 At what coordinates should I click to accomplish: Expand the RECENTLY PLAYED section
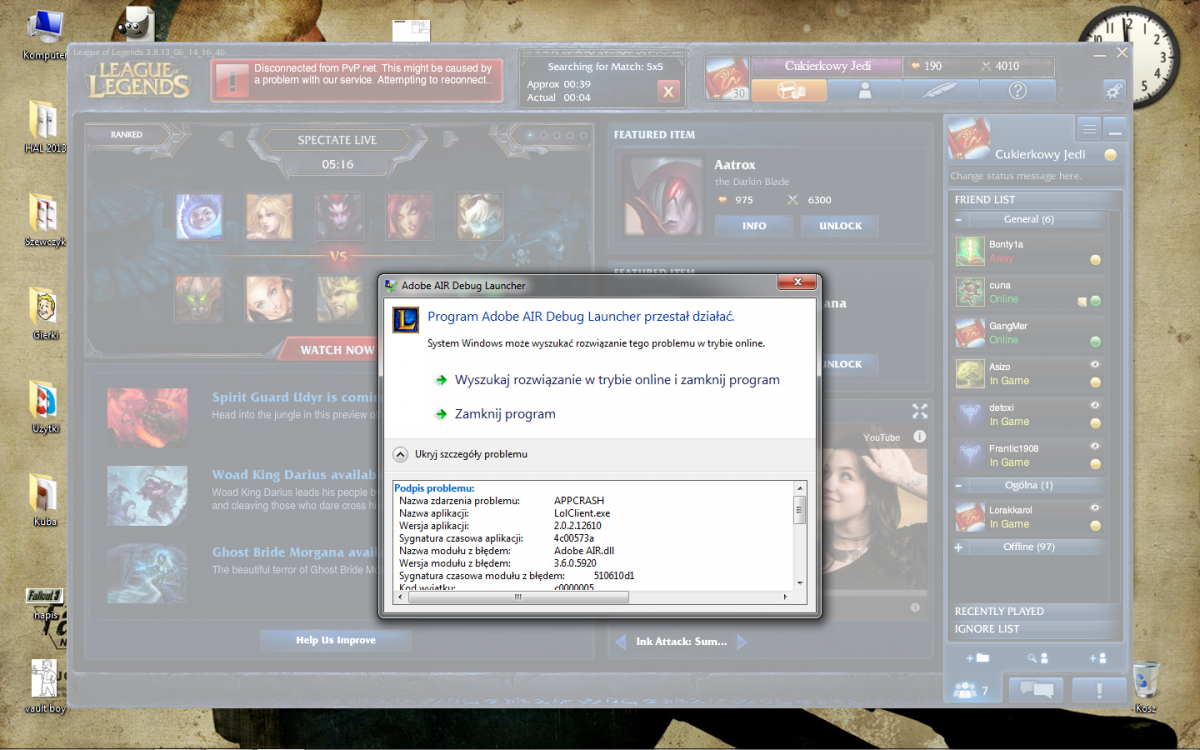click(x=1033, y=611)
